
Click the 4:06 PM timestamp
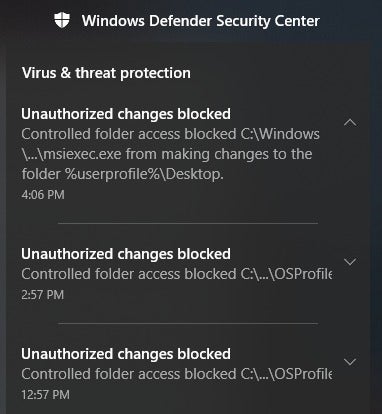[43, 194]
